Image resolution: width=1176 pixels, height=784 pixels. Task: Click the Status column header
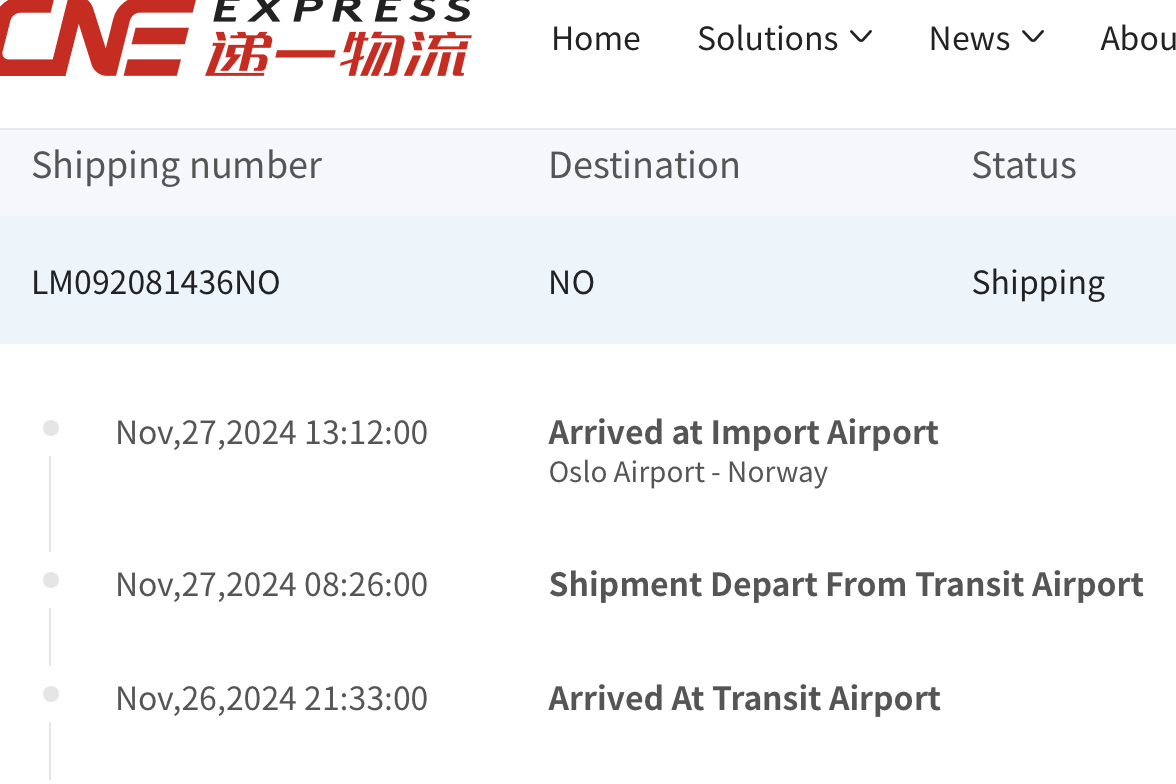[x=1024, y=165]
